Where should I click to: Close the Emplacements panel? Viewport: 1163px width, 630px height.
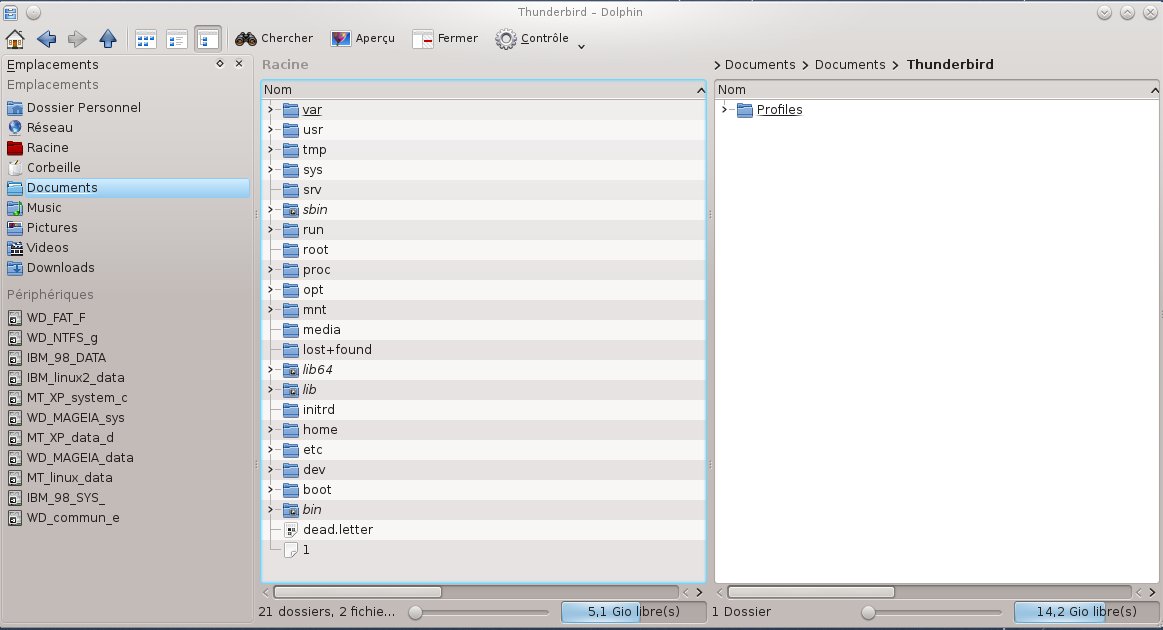point(239,64)
